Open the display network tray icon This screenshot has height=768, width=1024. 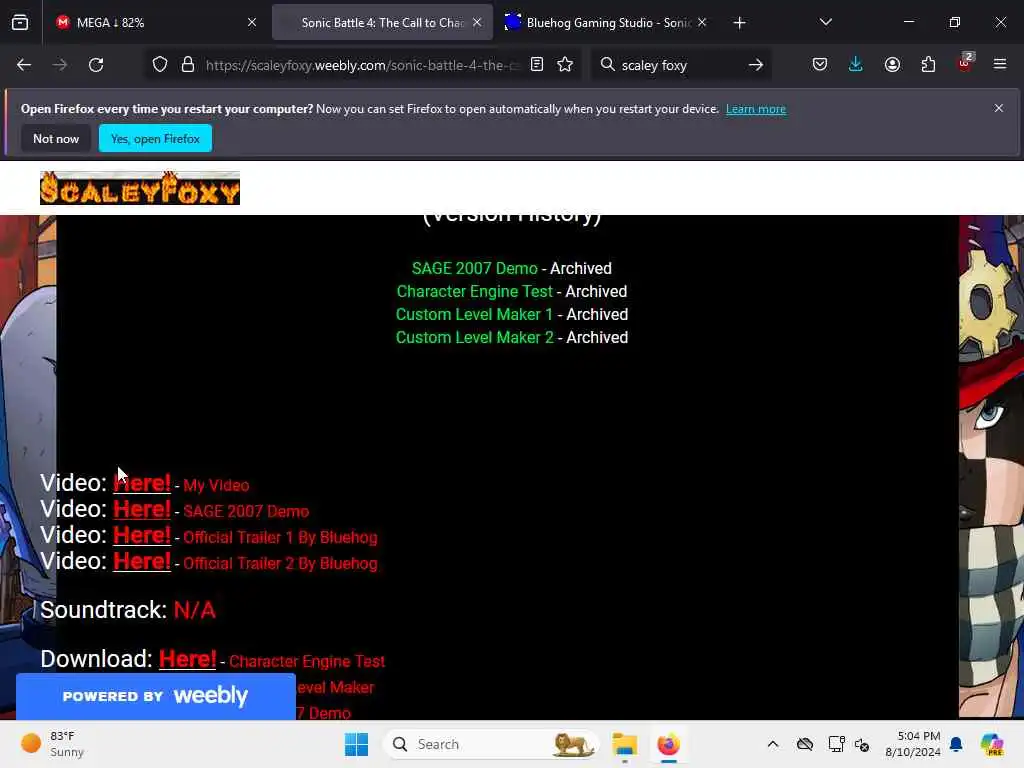(836, 744)
